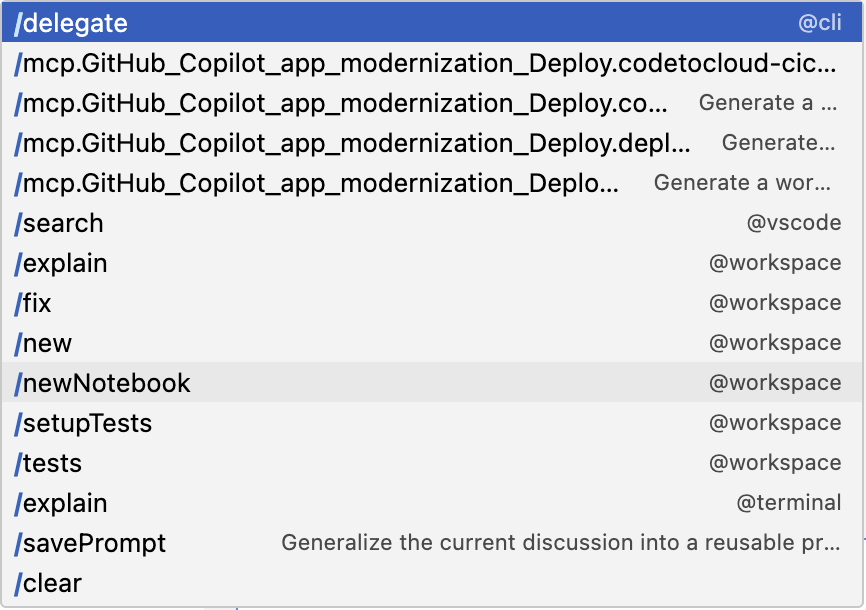The height and width of the screenshot is (610, 866).
Task: Click the 'Generalize the current discussion' description
Action: (560, 543)
